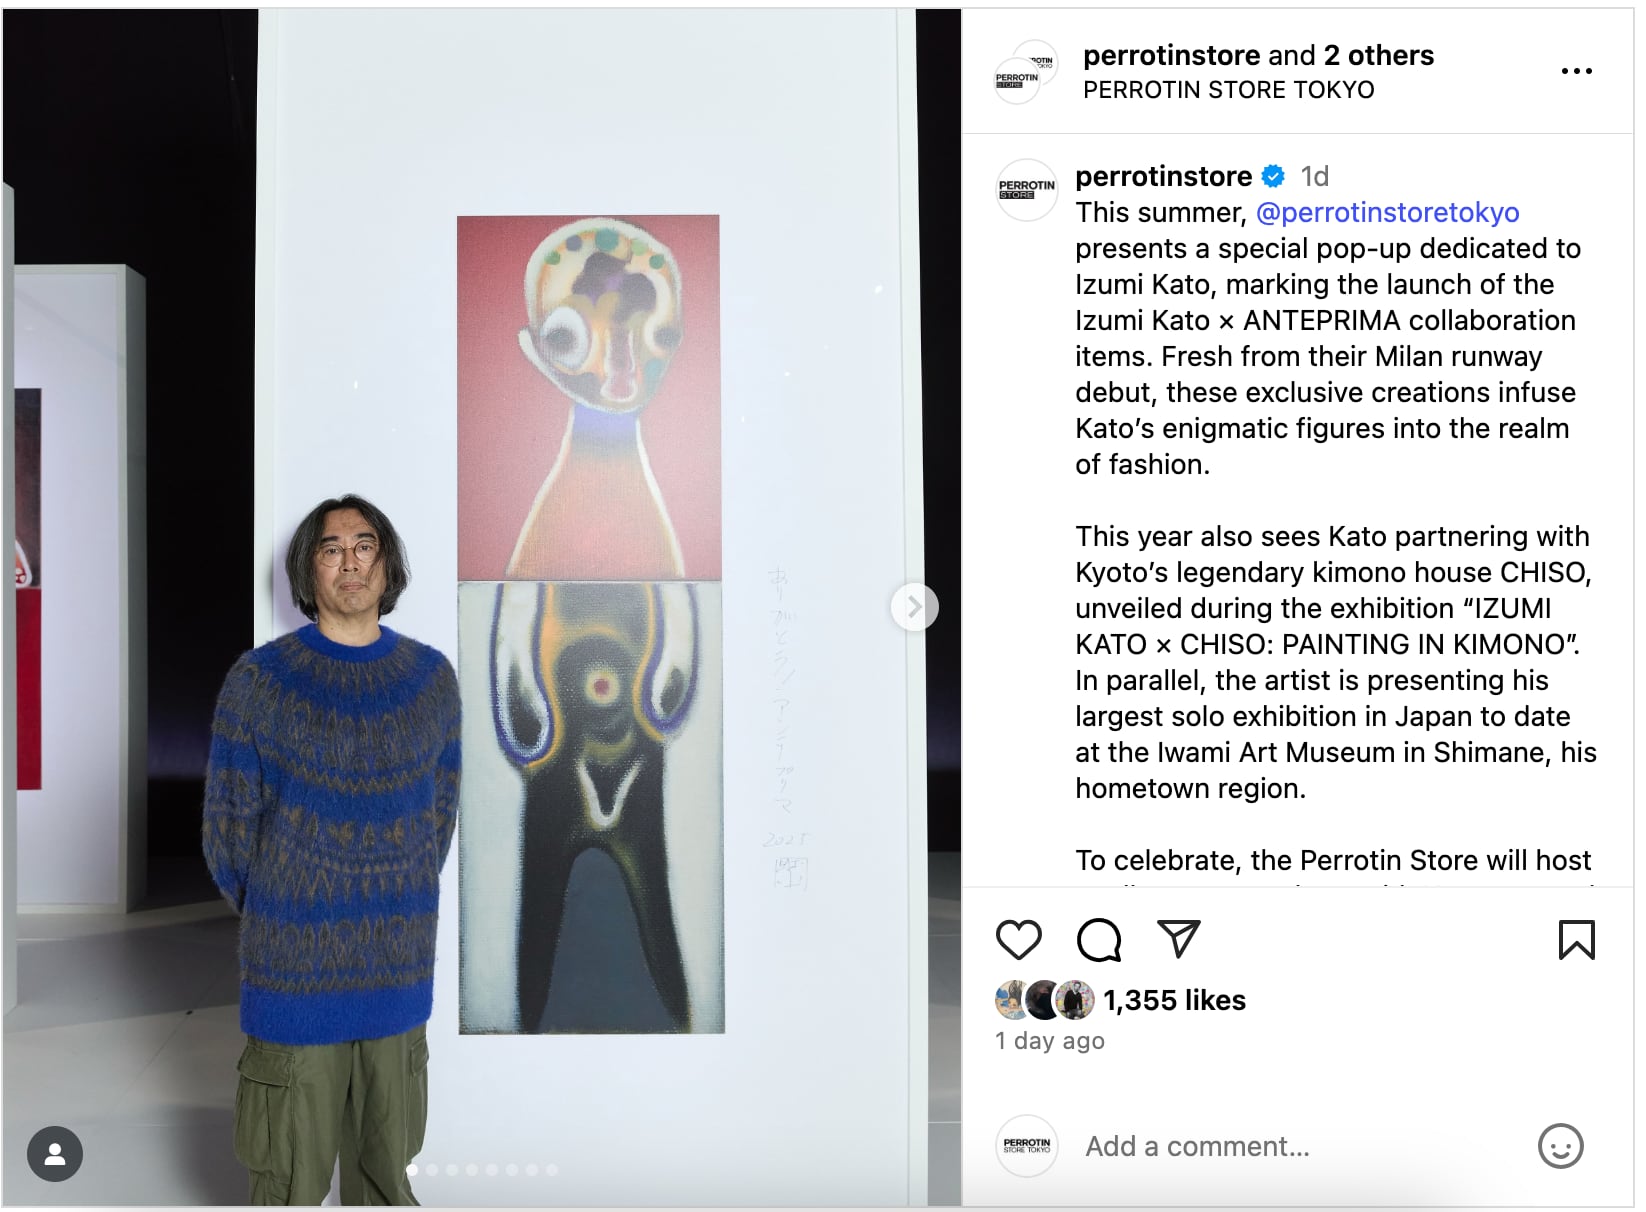Save the post with the bookmark icon
Viewport: 1646px width, 1212px height.
(x=1576, y=940)
